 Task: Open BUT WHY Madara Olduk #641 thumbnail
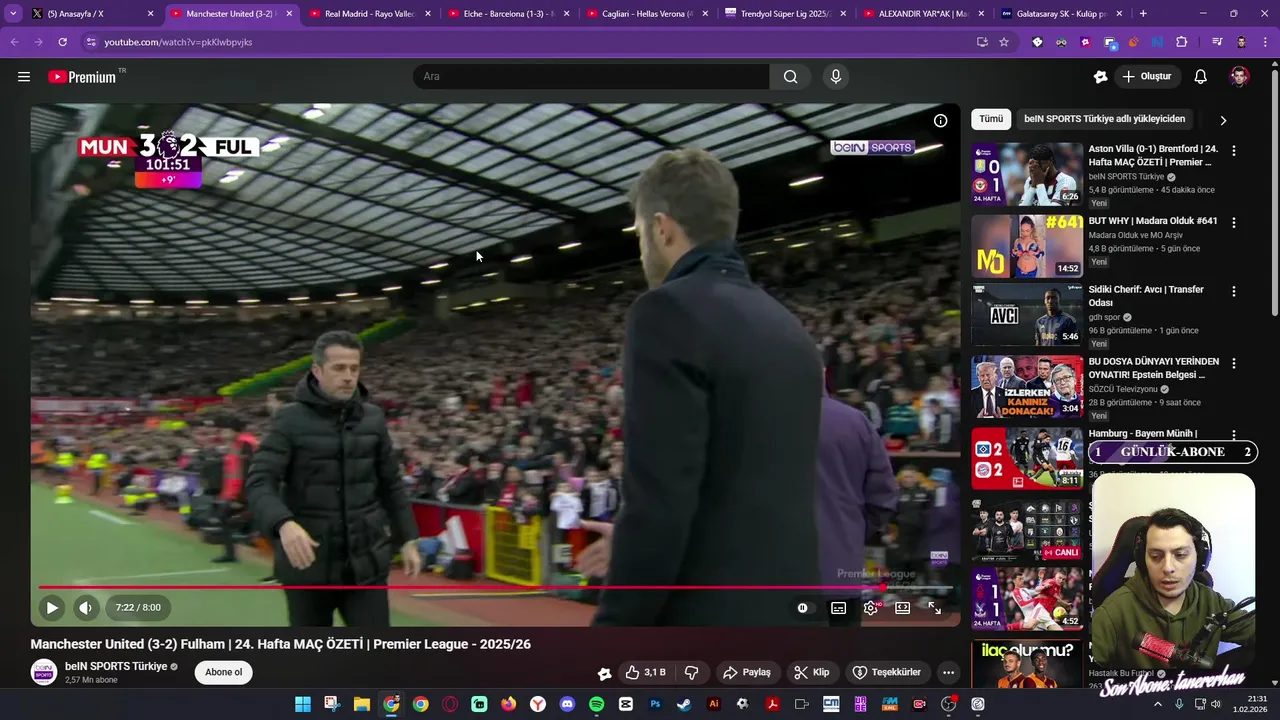pyautogui.click(x=1027, y=246)
